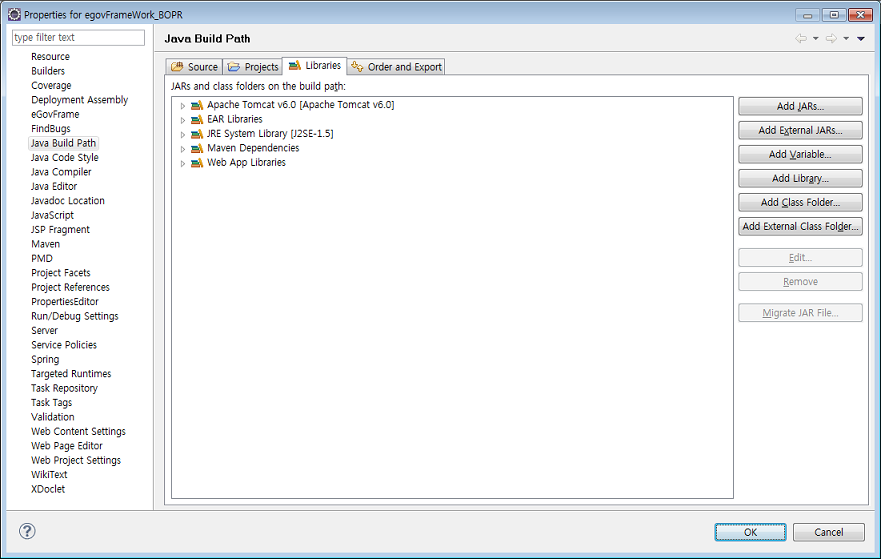Switch to the Source tab

point(194,67)
